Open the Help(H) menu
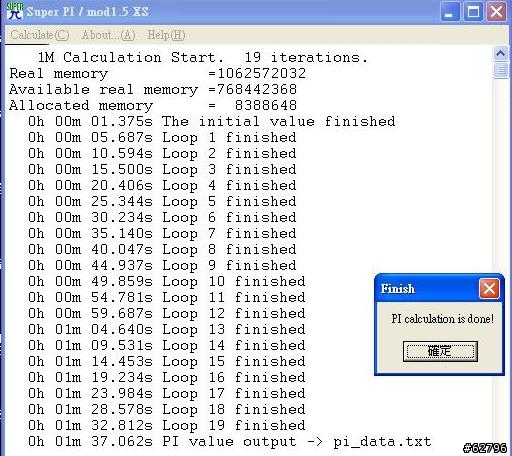Image resolution: width=512 pixels, height=456 pixels. point(166,35)
